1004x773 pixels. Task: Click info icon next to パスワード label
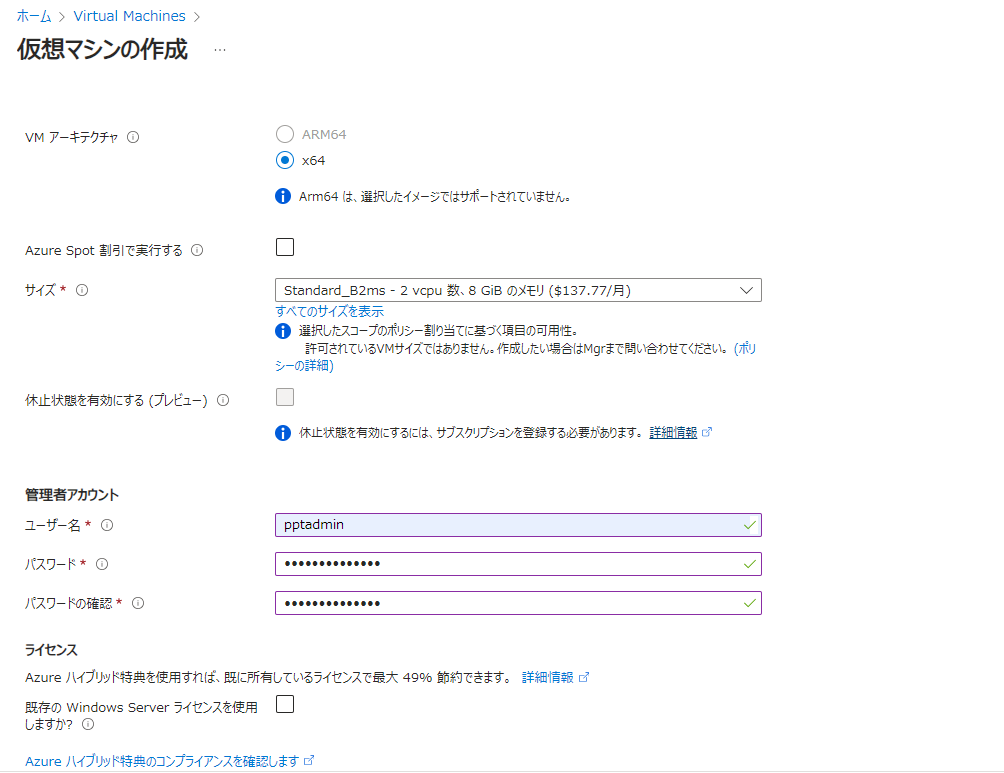point(102,564)
